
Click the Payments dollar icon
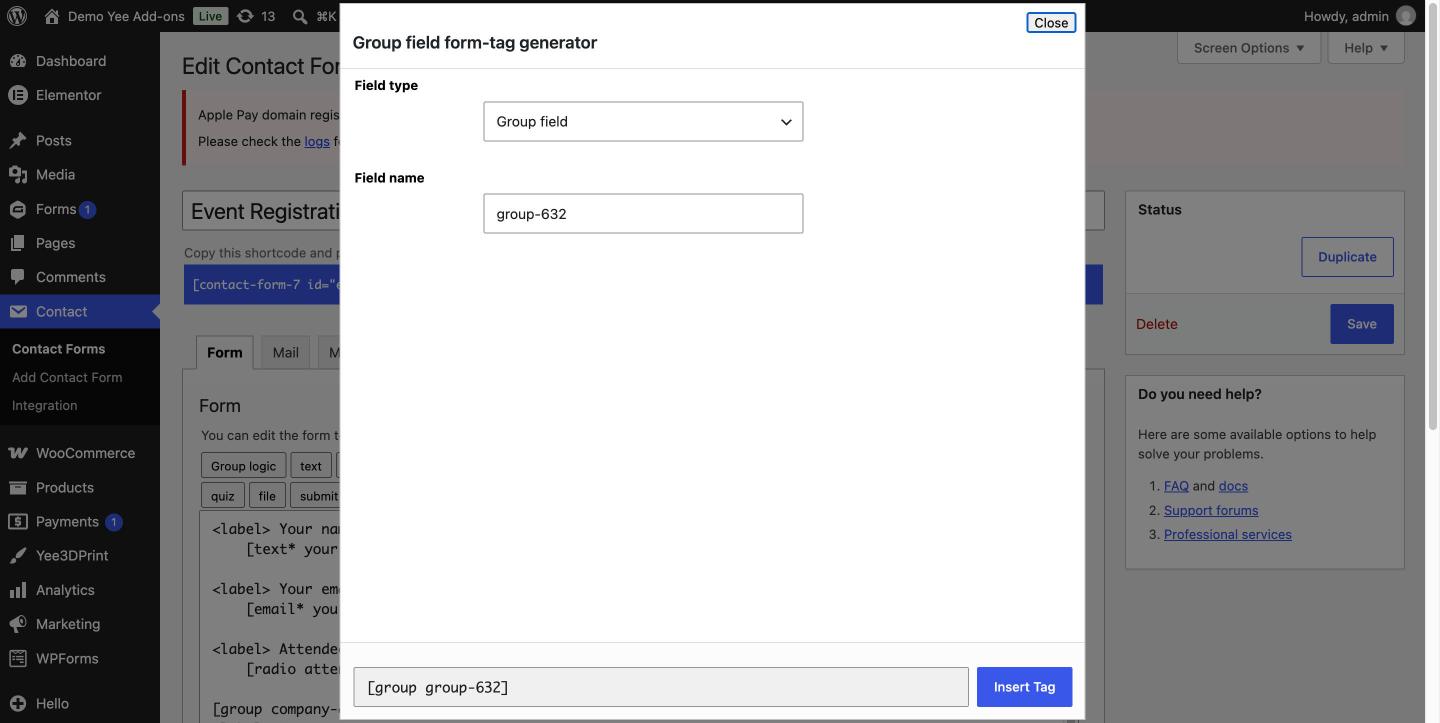click(x=17, y=521)
